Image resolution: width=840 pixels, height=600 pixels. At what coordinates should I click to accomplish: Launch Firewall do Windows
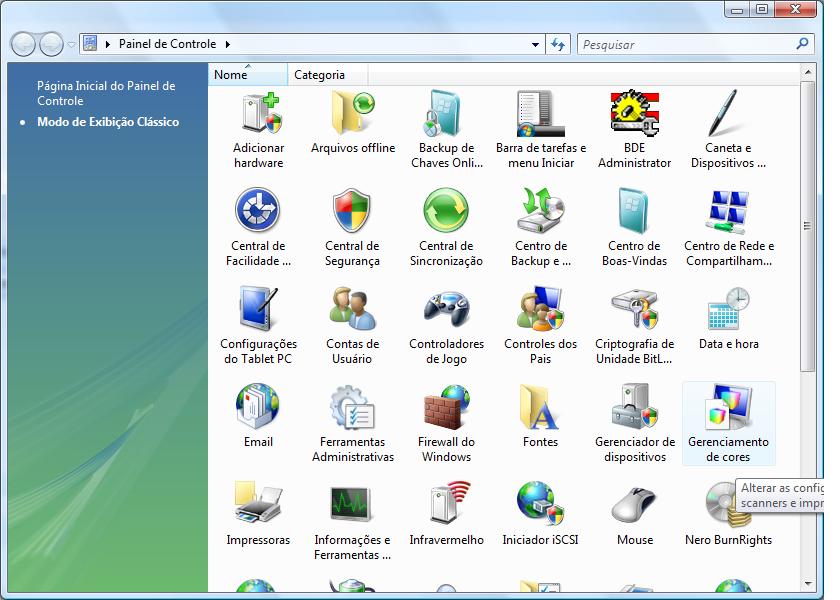click(446, 408)
